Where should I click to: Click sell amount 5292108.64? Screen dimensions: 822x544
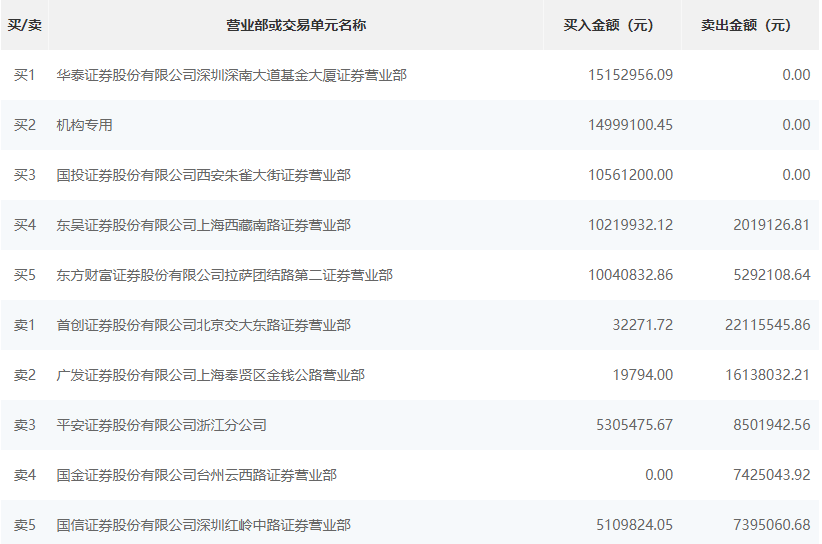772,275
